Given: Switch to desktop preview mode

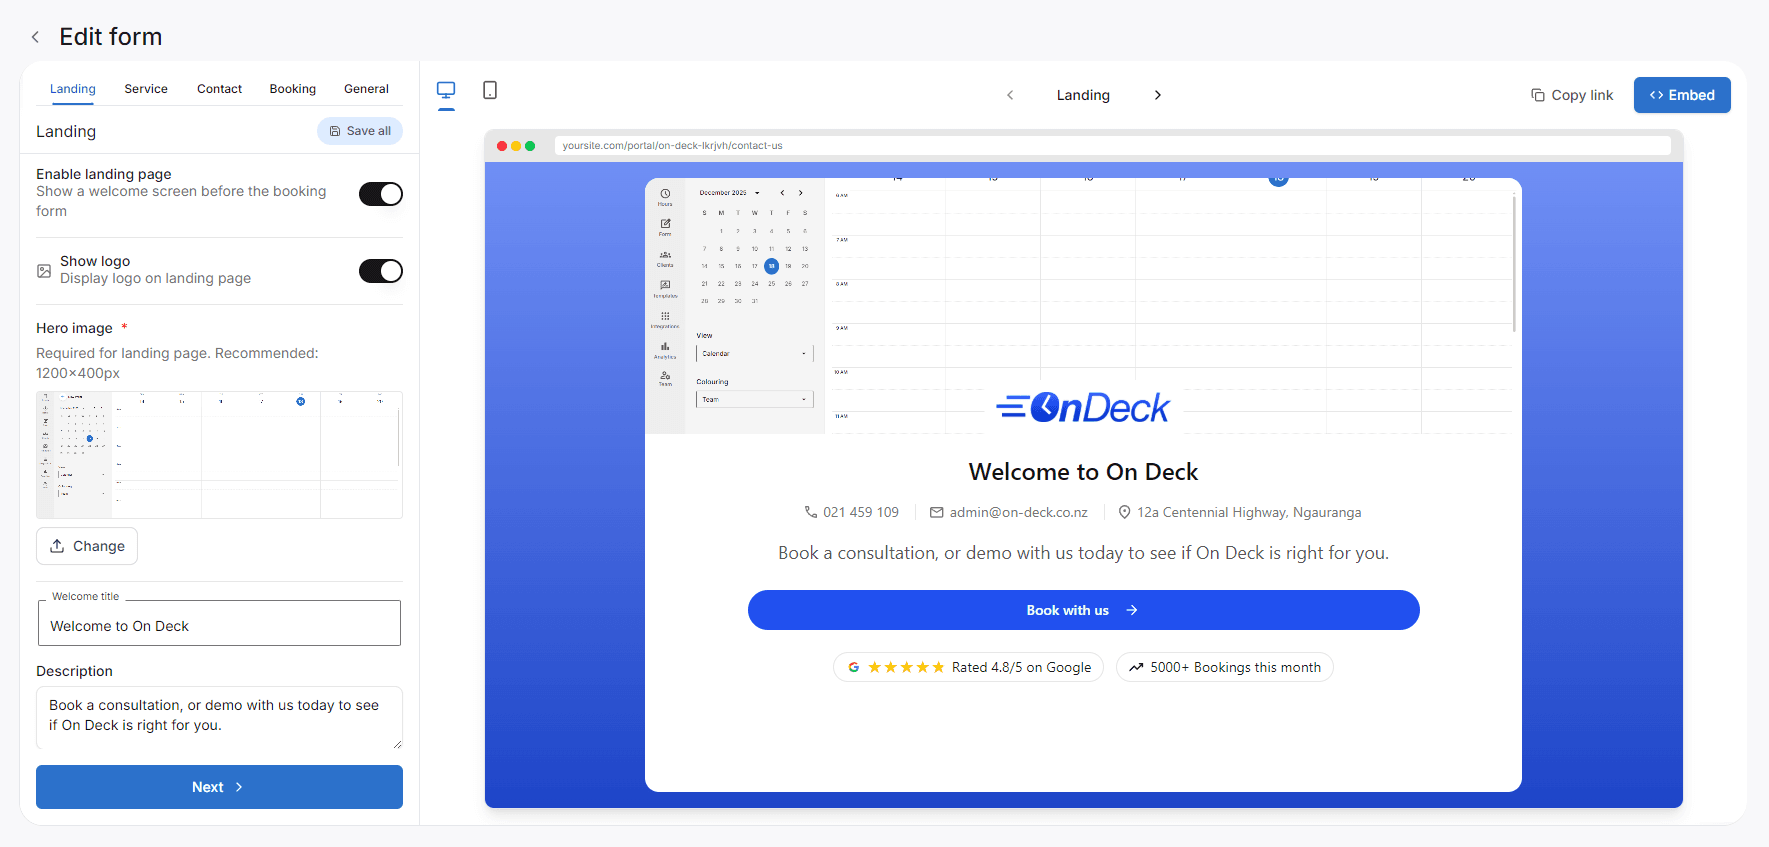Looking at the screenshot, I should 446,90.
